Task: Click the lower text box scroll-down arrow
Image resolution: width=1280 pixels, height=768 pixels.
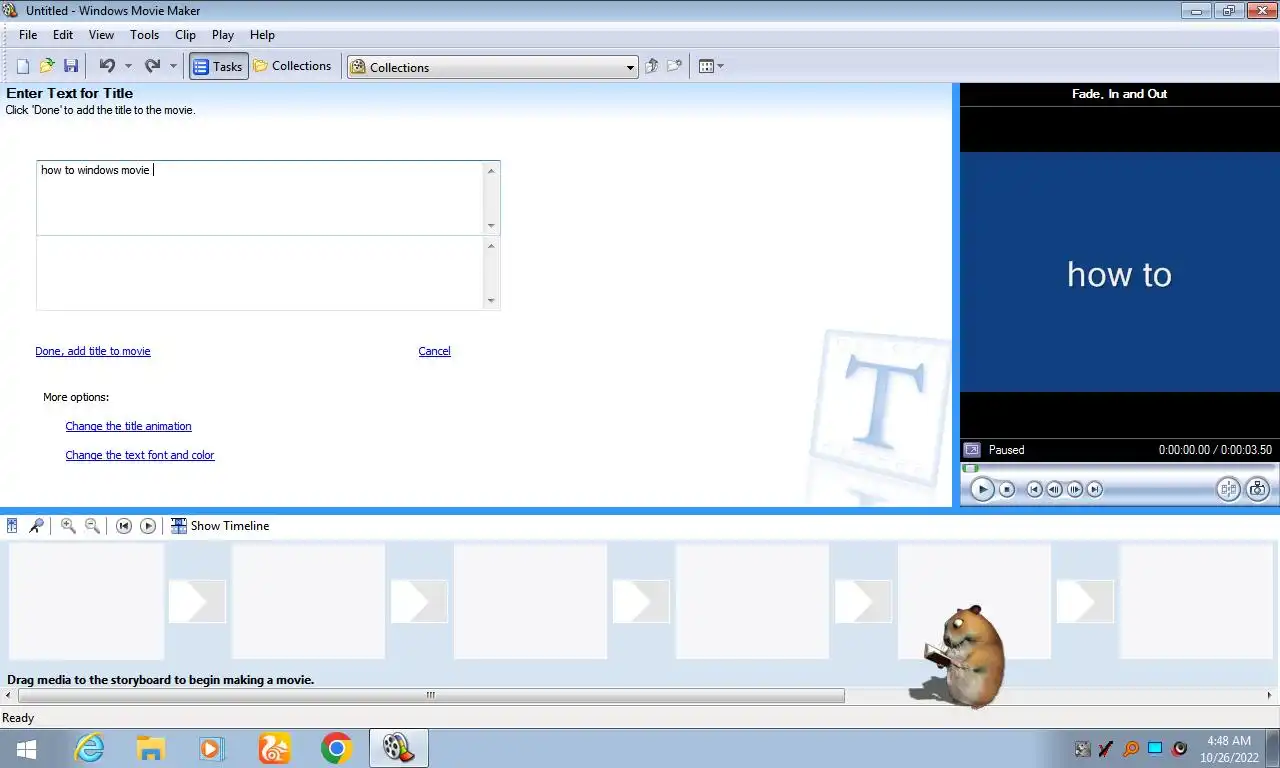Action: [x=491, y=301]
